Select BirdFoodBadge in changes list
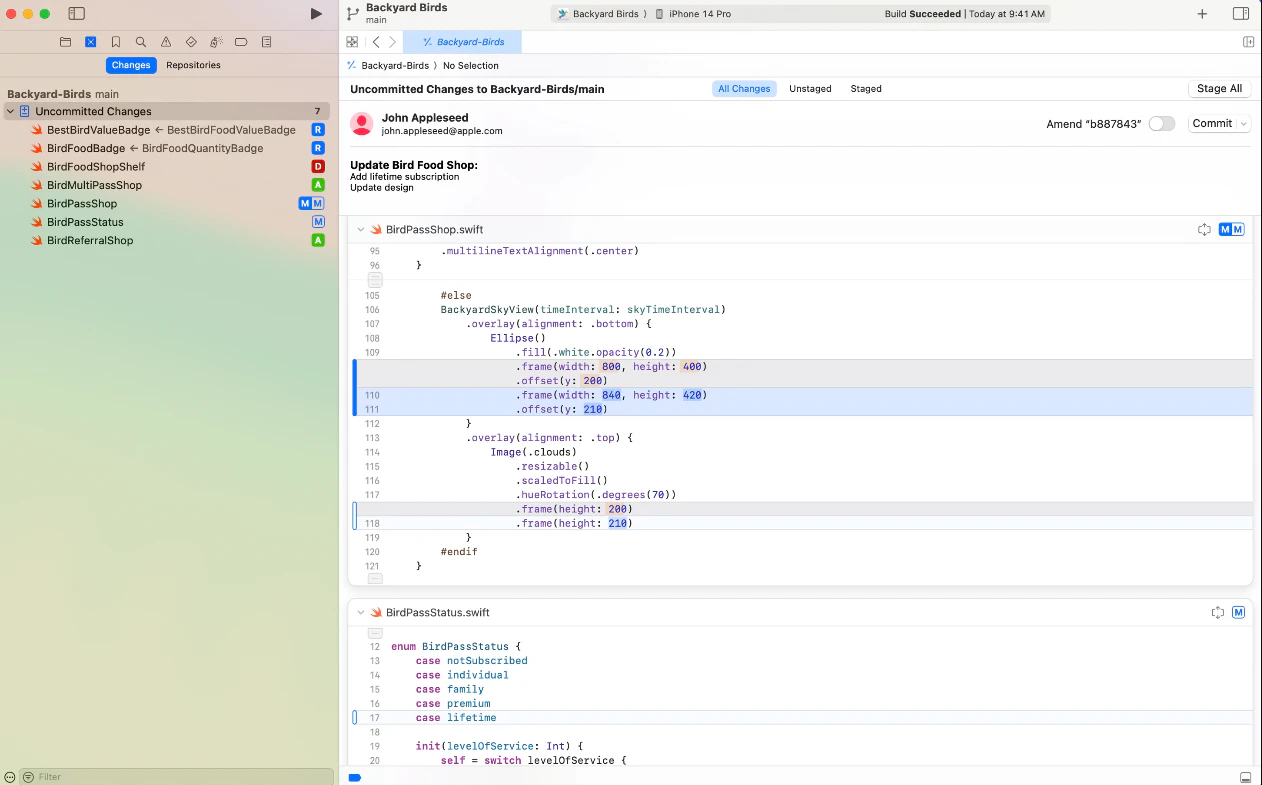1262x785 pixels. [x=86, y=148]
